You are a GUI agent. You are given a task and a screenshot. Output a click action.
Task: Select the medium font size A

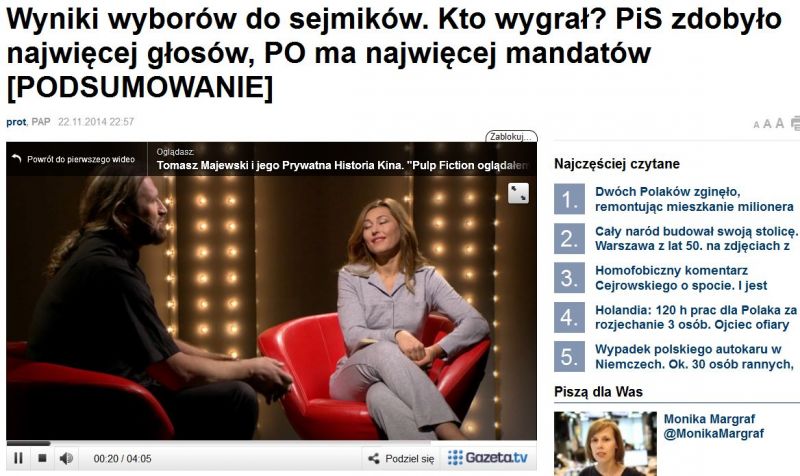pyautogui.click(x=767, y=123)
